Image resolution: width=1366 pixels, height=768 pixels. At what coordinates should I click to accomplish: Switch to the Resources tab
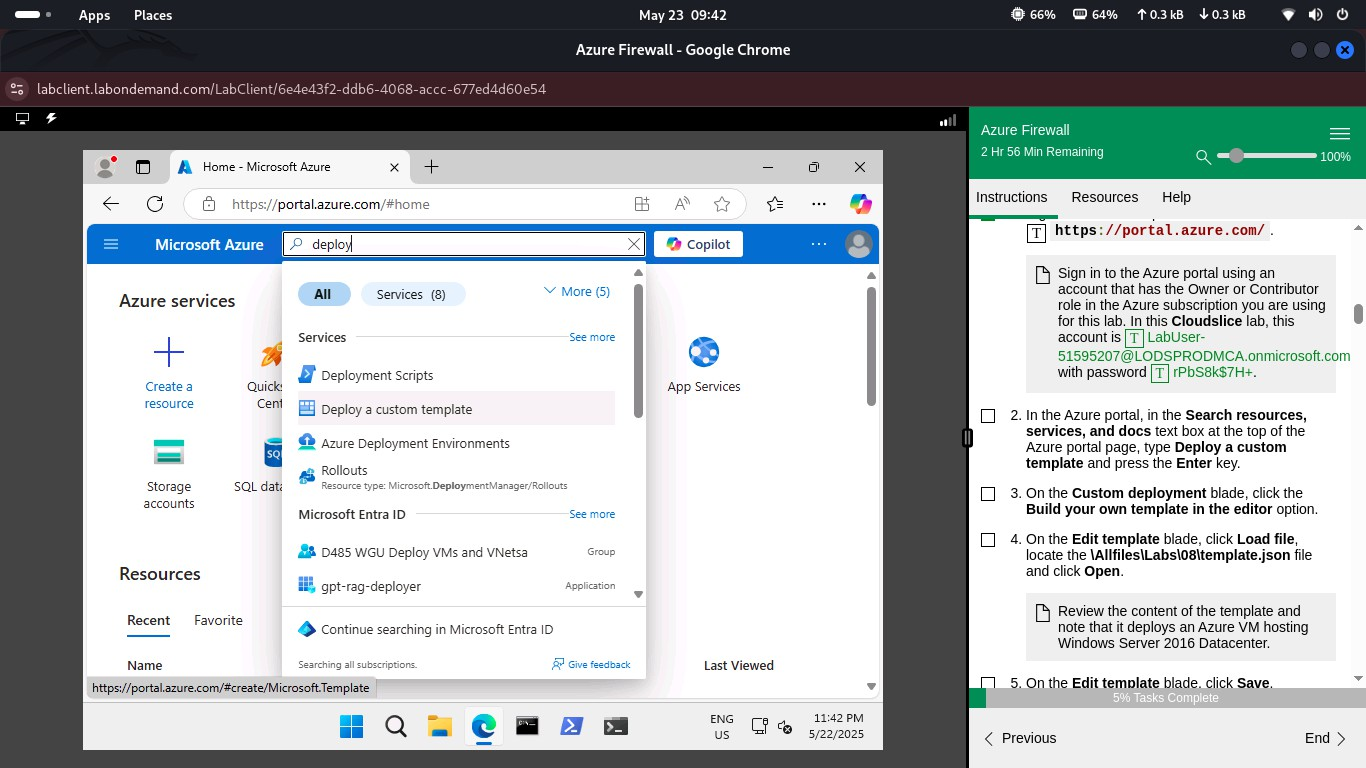[1104, 197]
